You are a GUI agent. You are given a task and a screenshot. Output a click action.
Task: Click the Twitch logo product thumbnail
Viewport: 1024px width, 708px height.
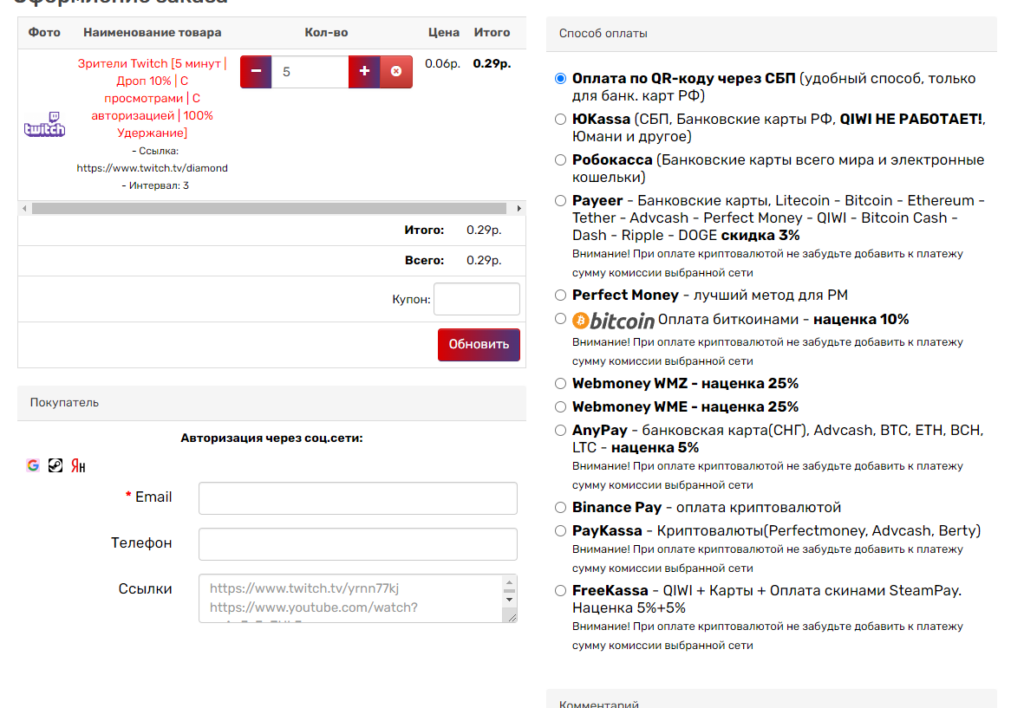tap(44, 124)
